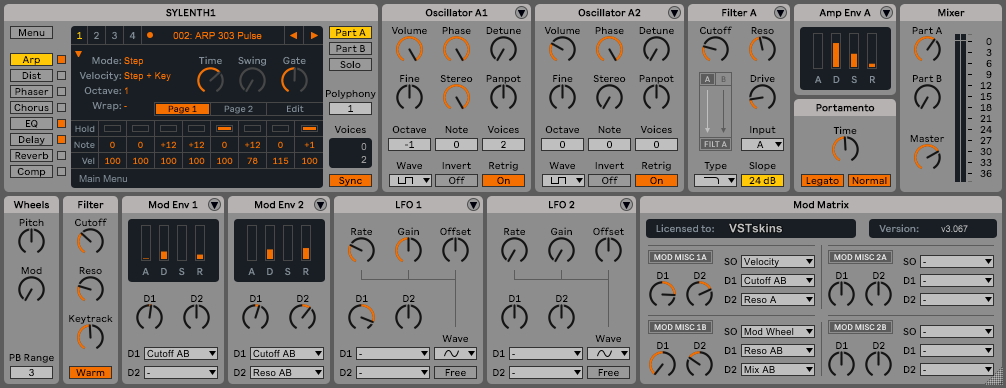Viewport: 1006px width, 388px height.
Task: Click the Oscillator A1 Stereo knob
Action: [x=456, y=97]
